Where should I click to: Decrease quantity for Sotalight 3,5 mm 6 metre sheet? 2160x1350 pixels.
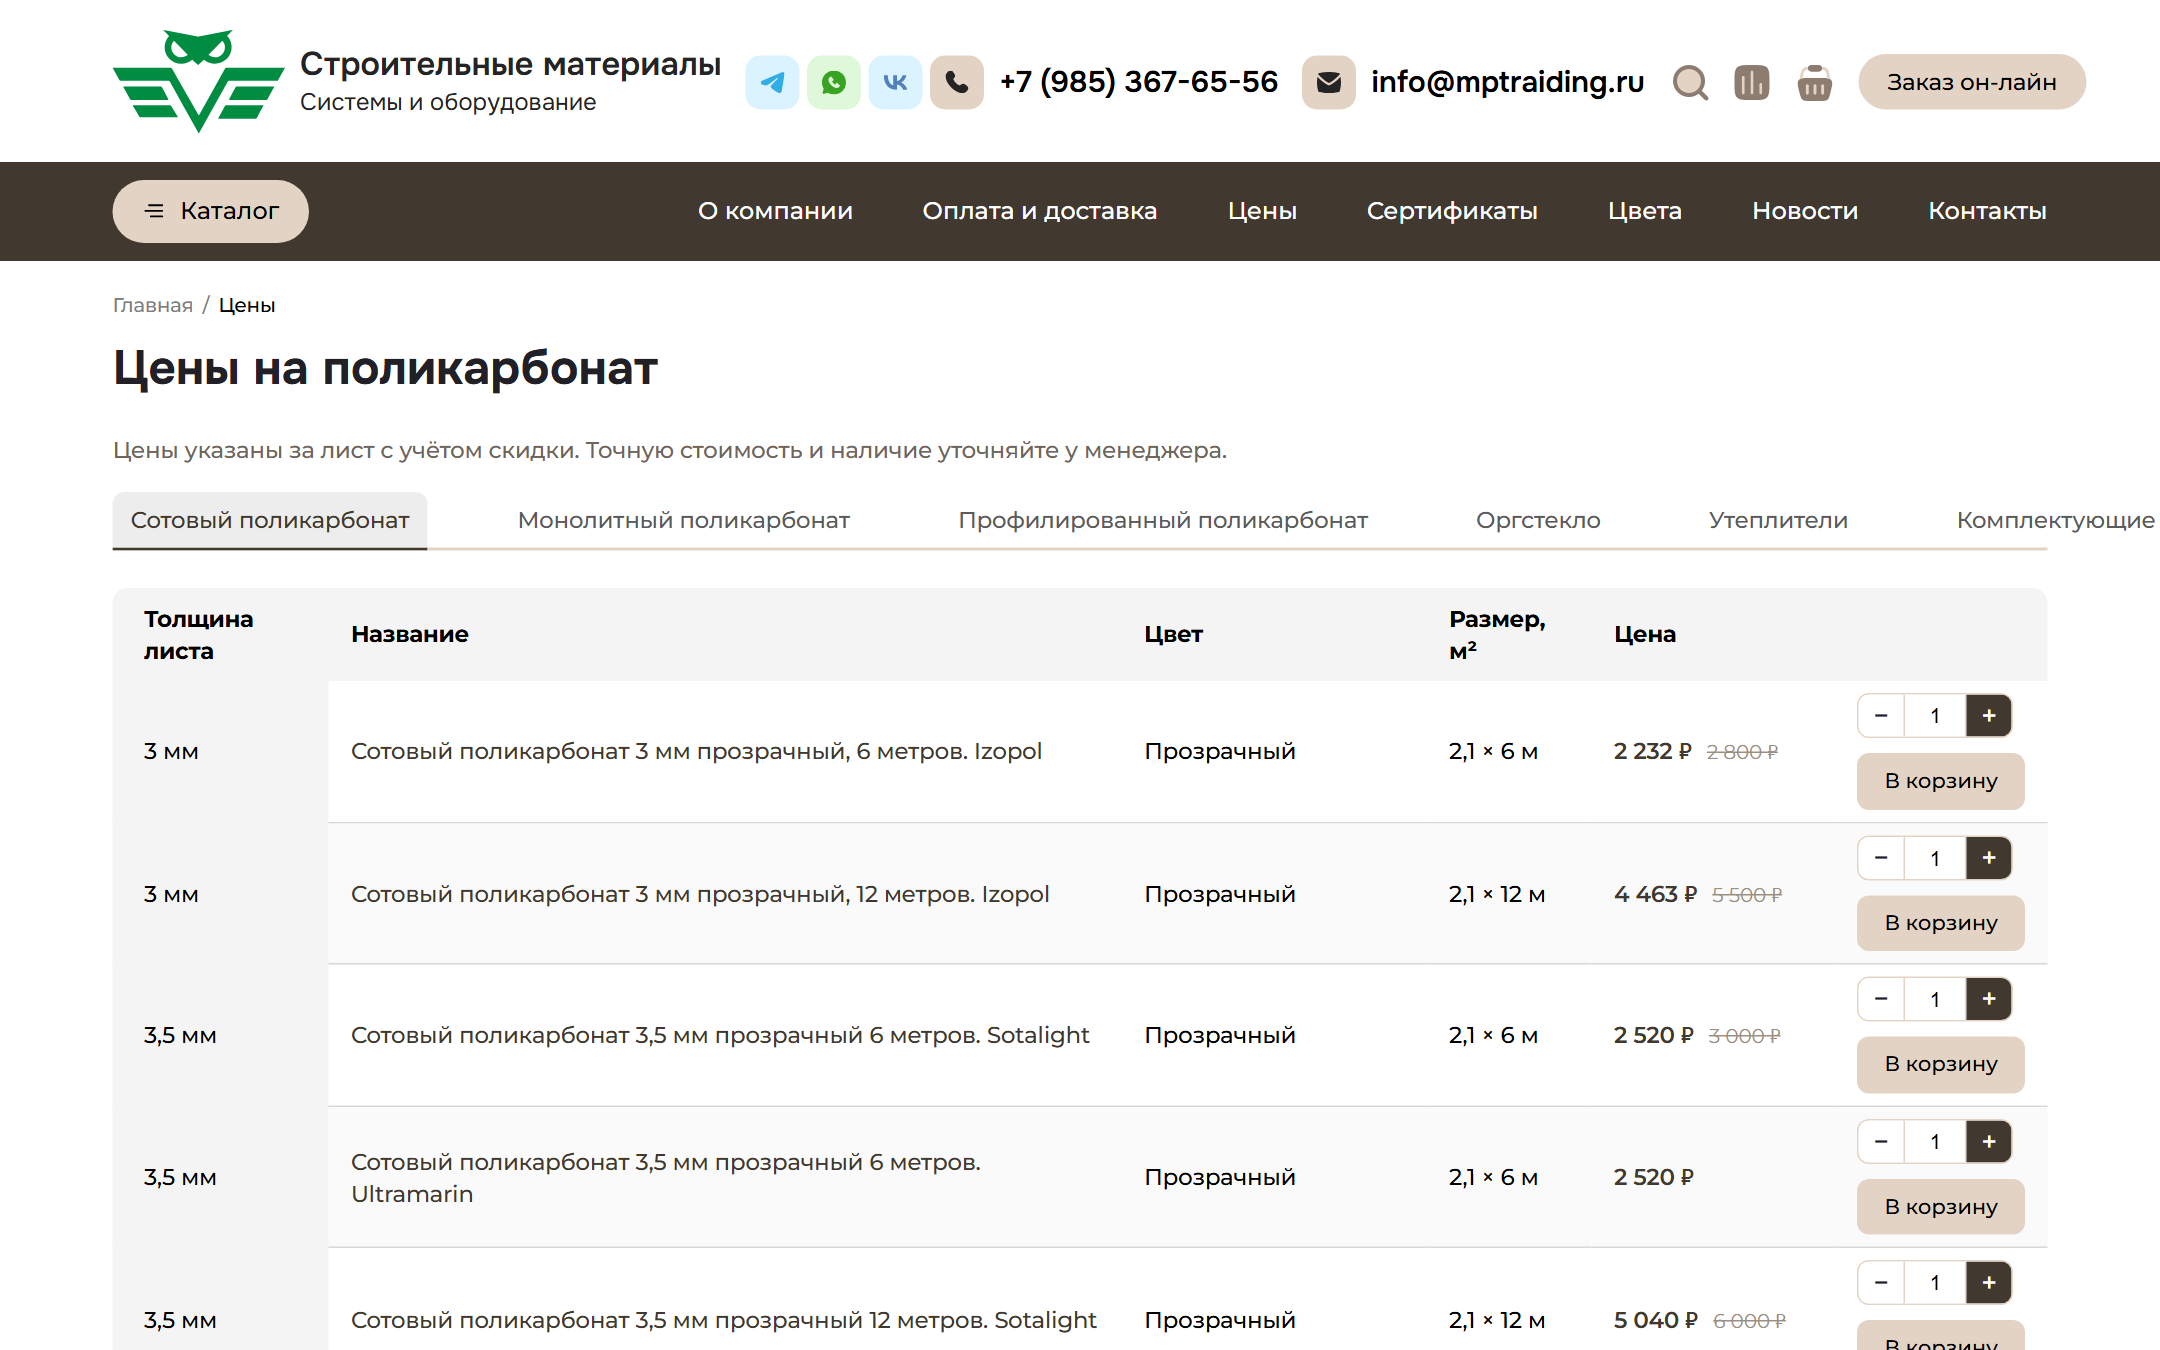pos(1881,999)
